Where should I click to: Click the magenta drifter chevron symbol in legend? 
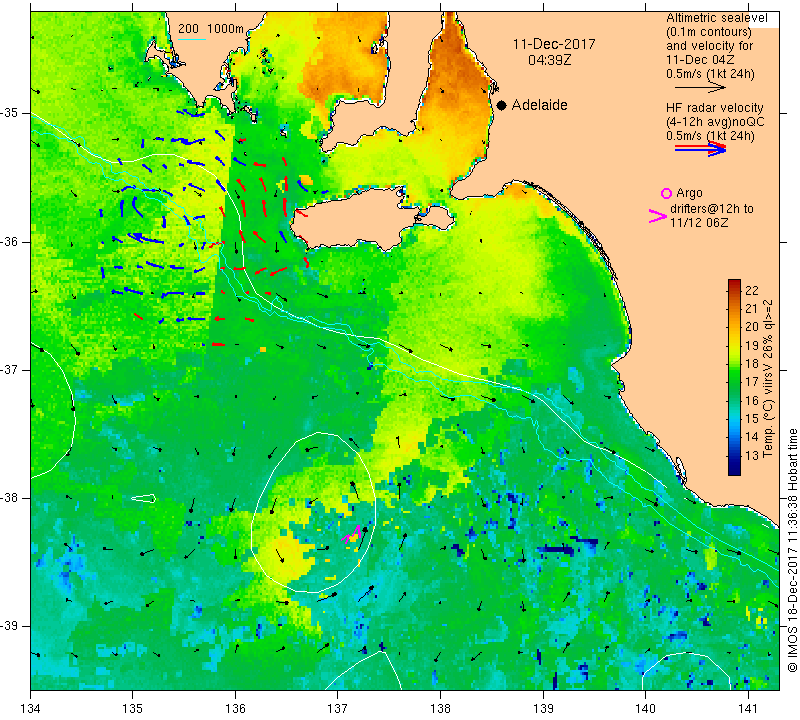(658, 216)
